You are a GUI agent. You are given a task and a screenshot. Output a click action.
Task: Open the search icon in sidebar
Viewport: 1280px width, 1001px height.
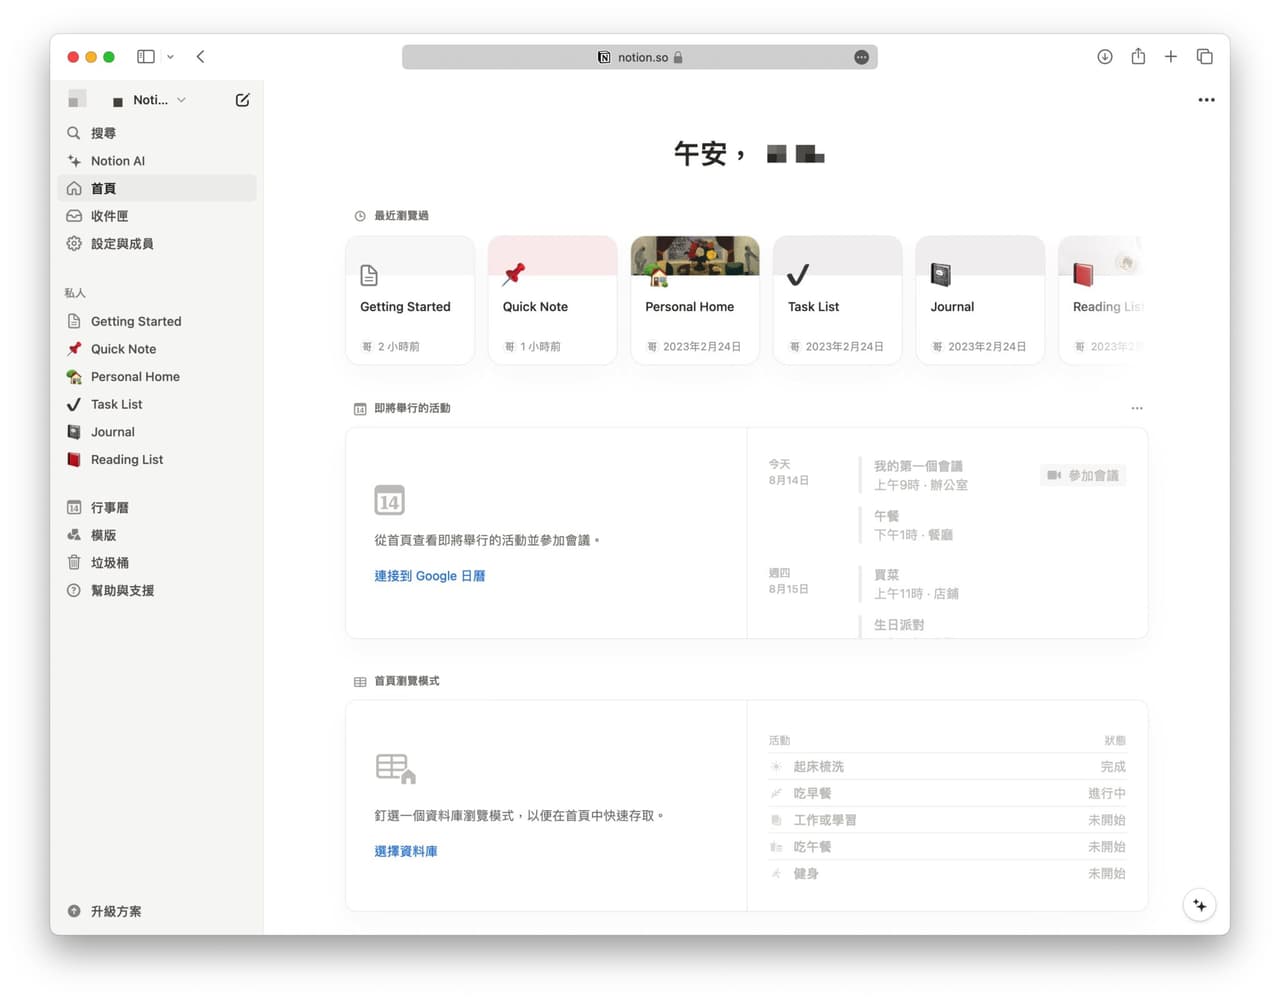(x=74, y=133)
